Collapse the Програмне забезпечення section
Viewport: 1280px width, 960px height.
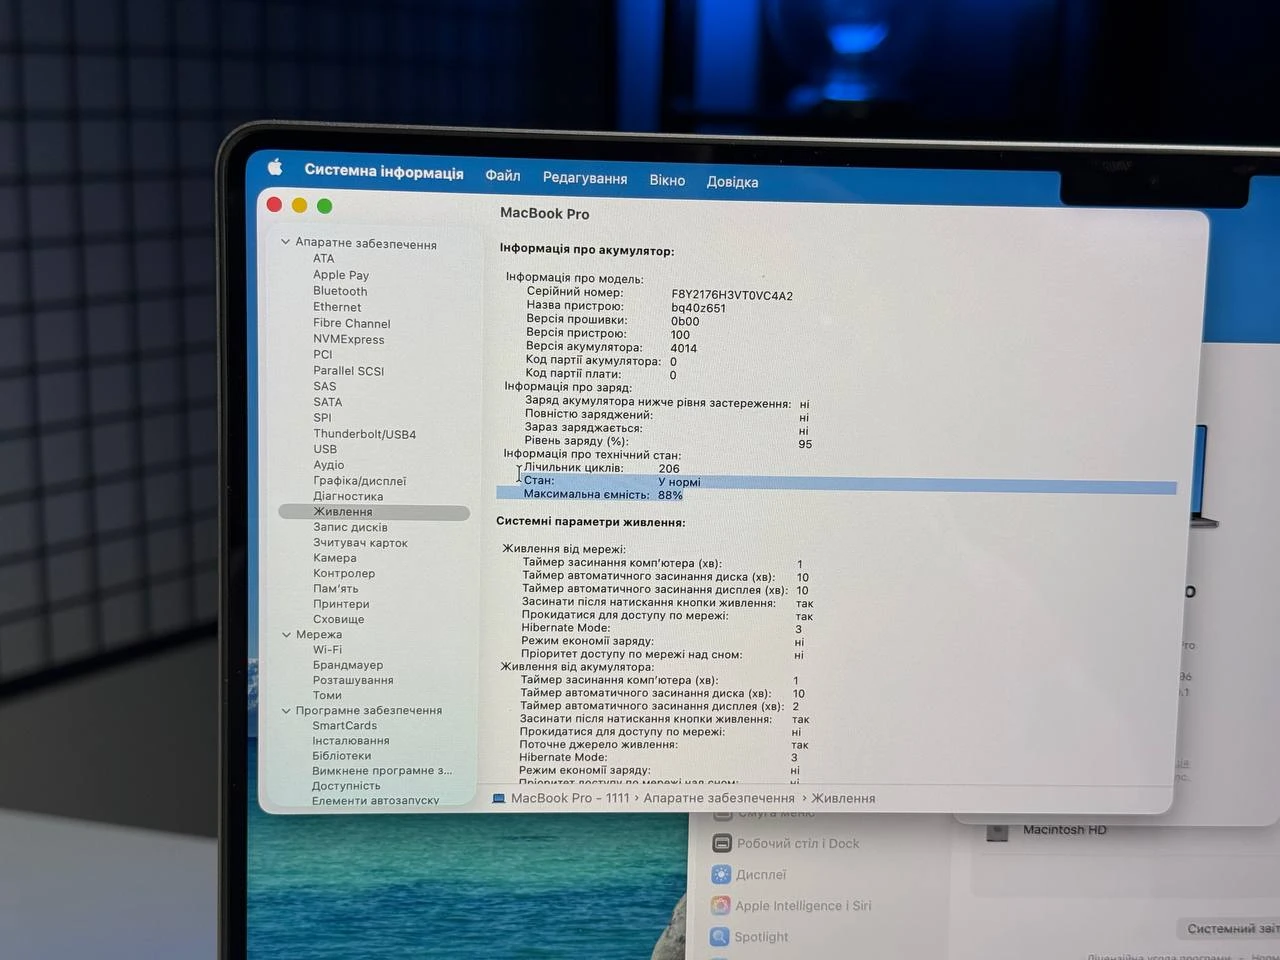[x=286, y=710]
